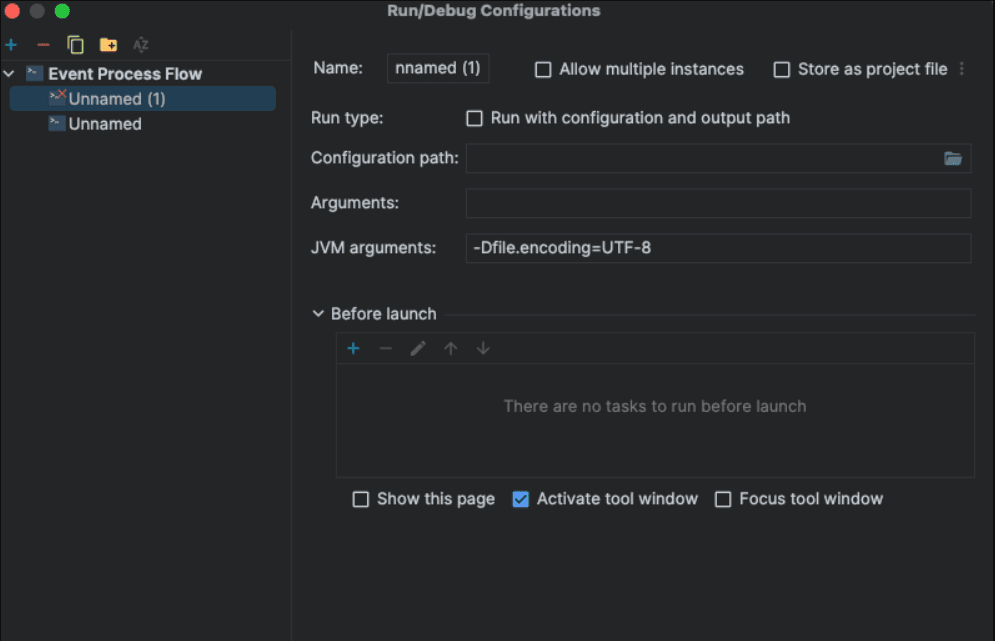
Task: Move before-launch task up
Action: (x=450, y=348)
